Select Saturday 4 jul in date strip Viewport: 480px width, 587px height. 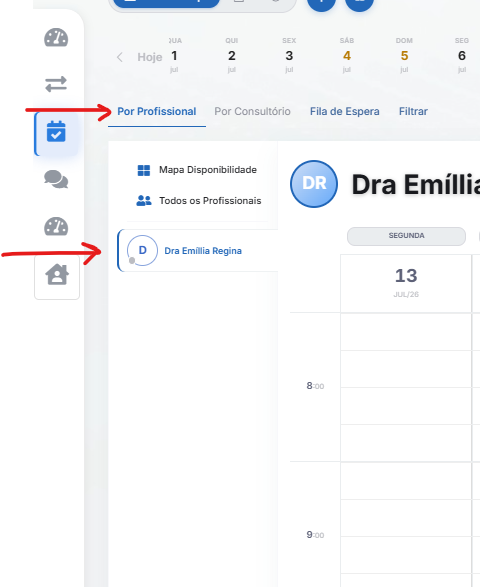[347, 55]
